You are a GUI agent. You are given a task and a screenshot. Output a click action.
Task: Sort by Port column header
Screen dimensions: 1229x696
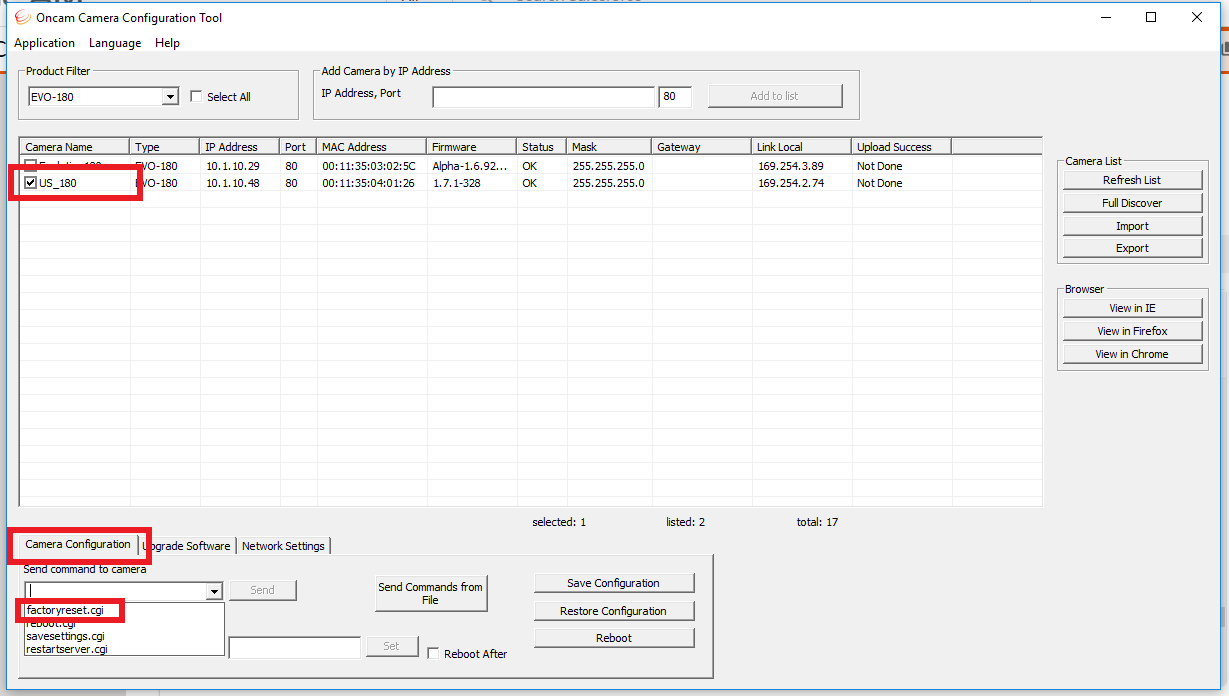pyautogui.click(x=298, y=147)
